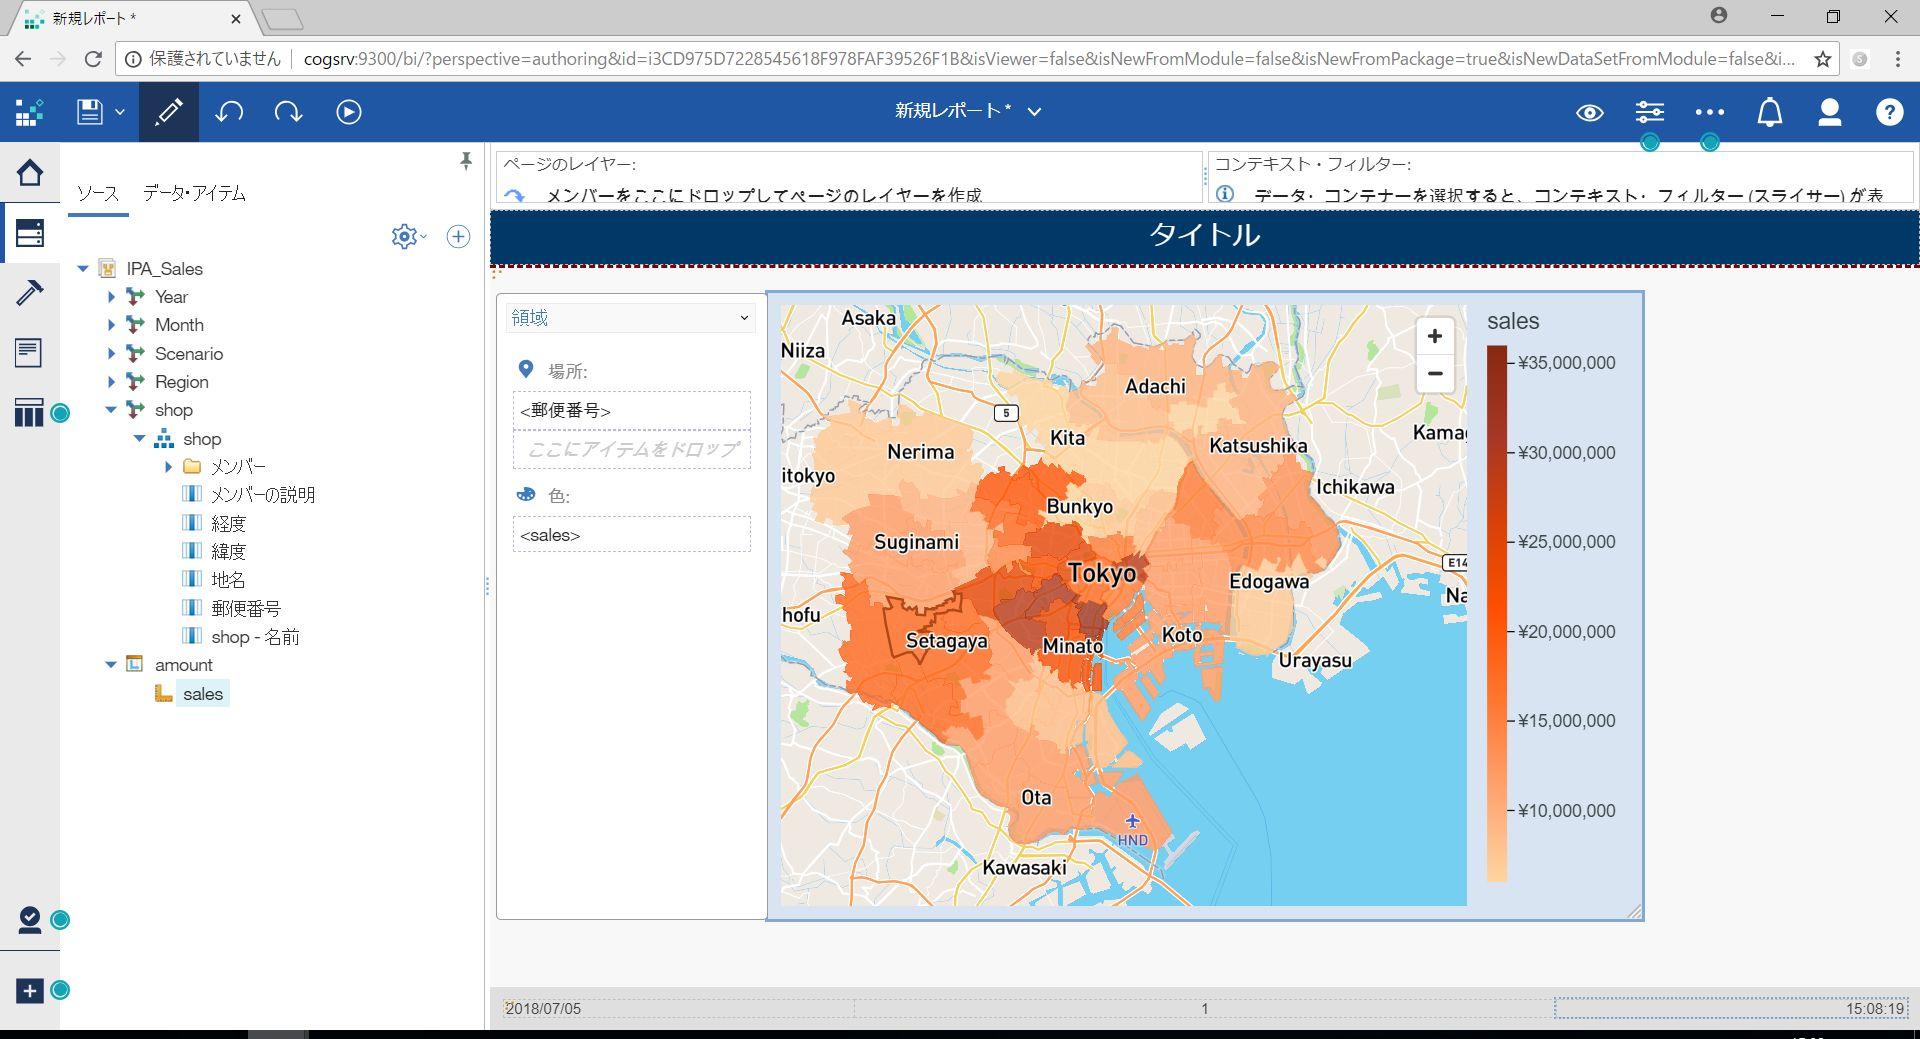Viewport: 1920px width, 1039px height.
Task: Click the browser Reload button
Action: click(x=93, y=59)
